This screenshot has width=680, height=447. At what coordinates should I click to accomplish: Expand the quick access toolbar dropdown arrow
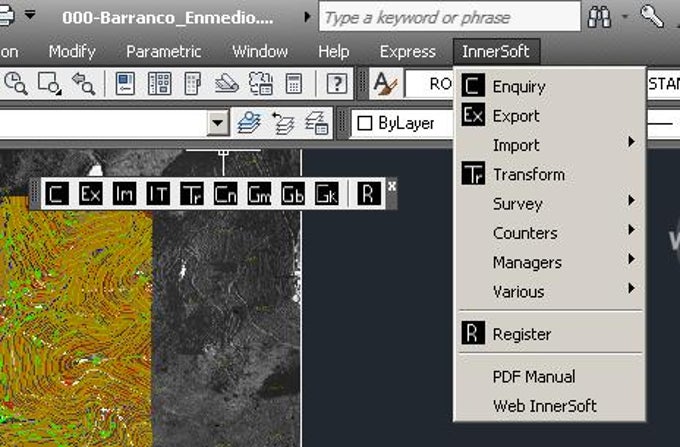click(30, 15)
